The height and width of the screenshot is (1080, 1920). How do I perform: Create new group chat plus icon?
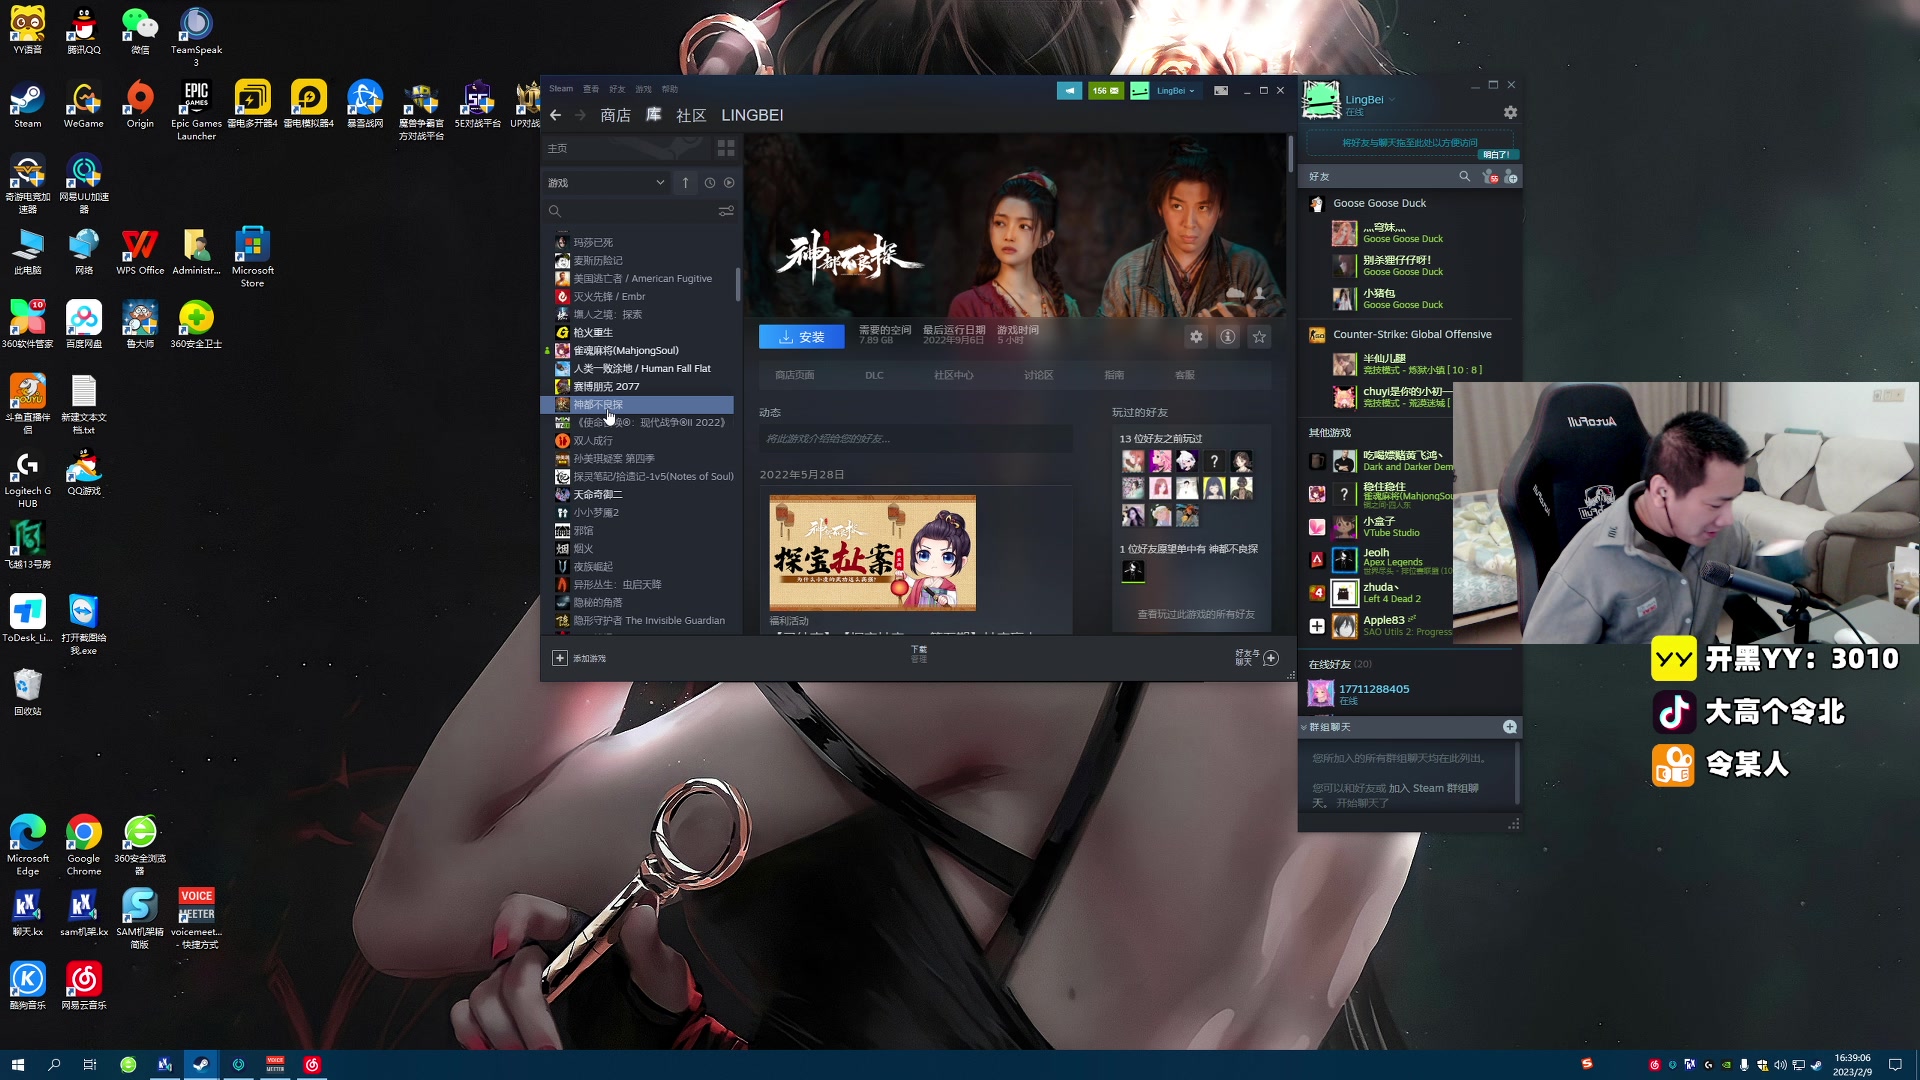[1509, 727]
